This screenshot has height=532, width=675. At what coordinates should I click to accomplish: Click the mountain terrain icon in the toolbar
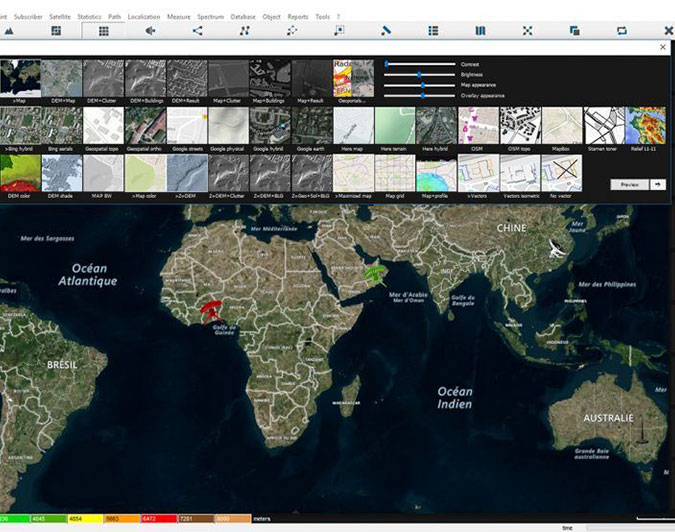pyautogui.click(x=9, y=31)
